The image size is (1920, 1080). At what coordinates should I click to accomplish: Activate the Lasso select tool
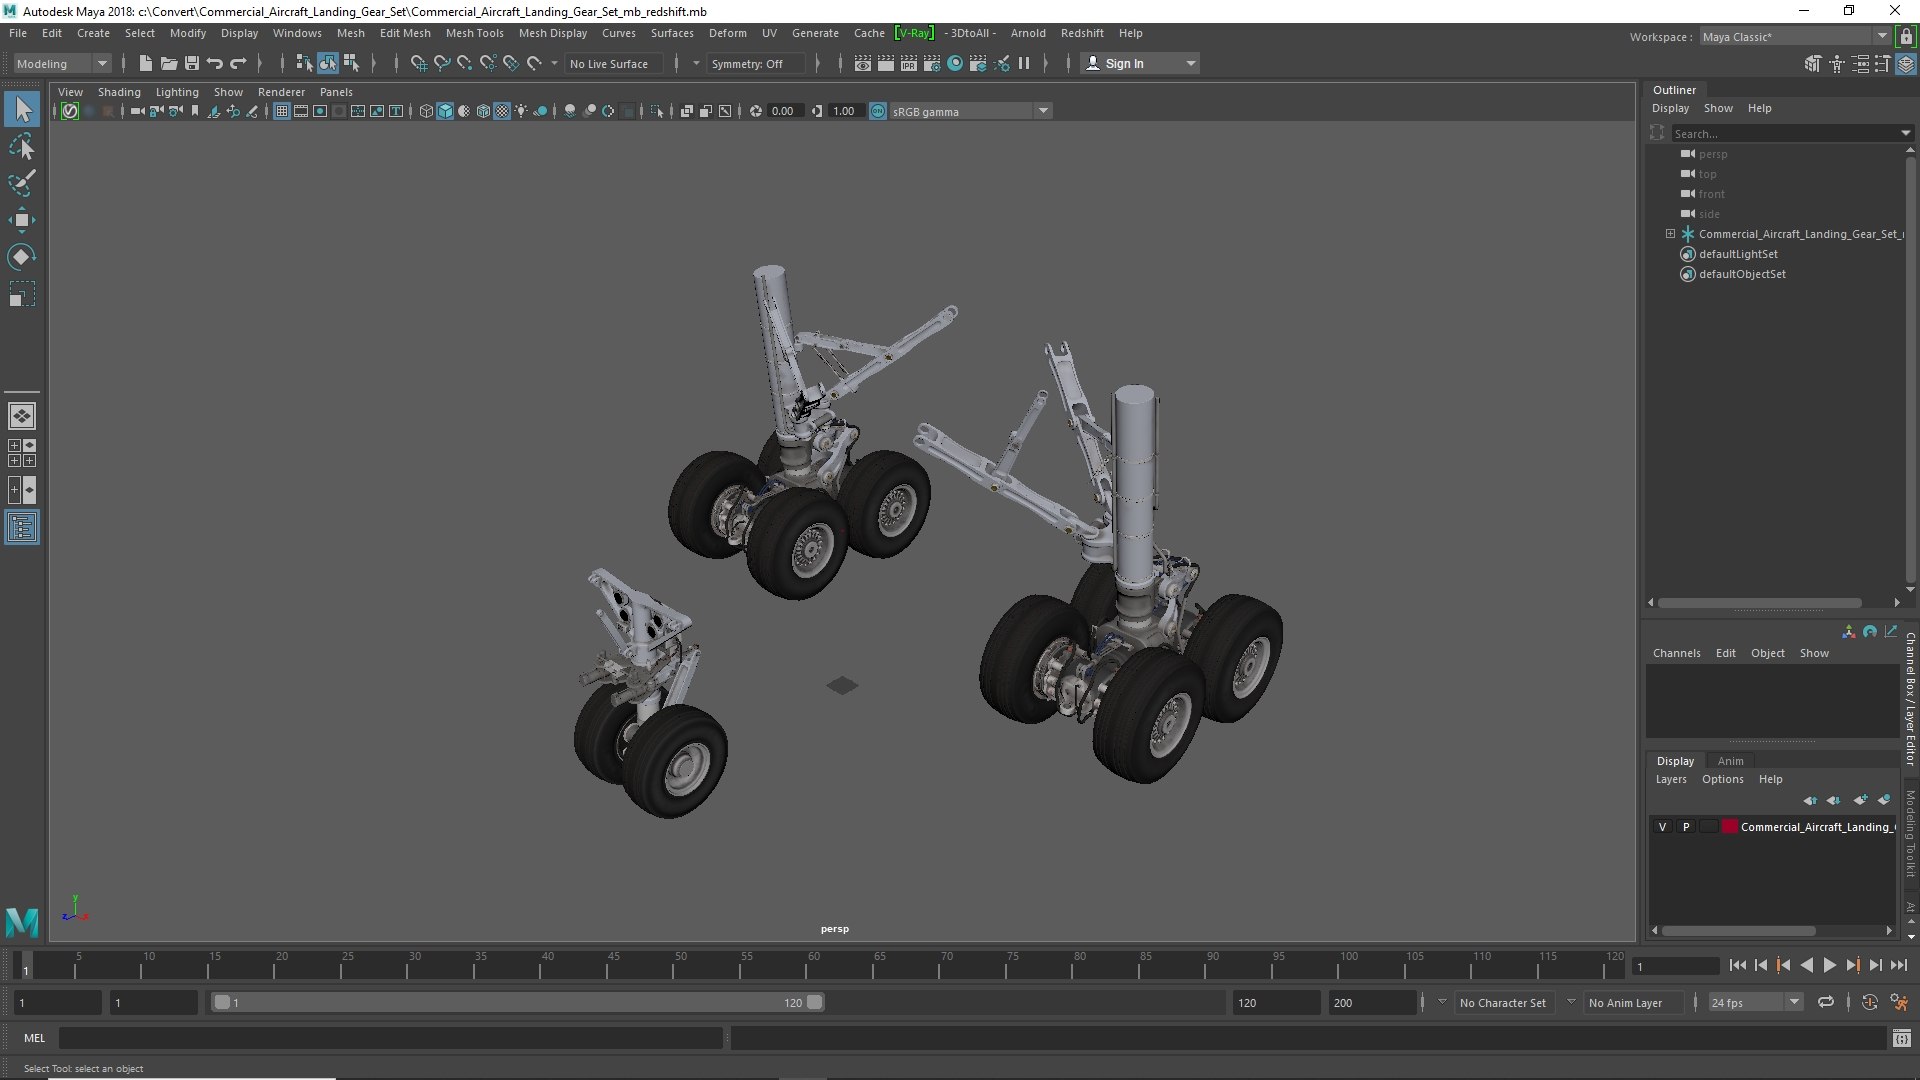click(22, 147)
